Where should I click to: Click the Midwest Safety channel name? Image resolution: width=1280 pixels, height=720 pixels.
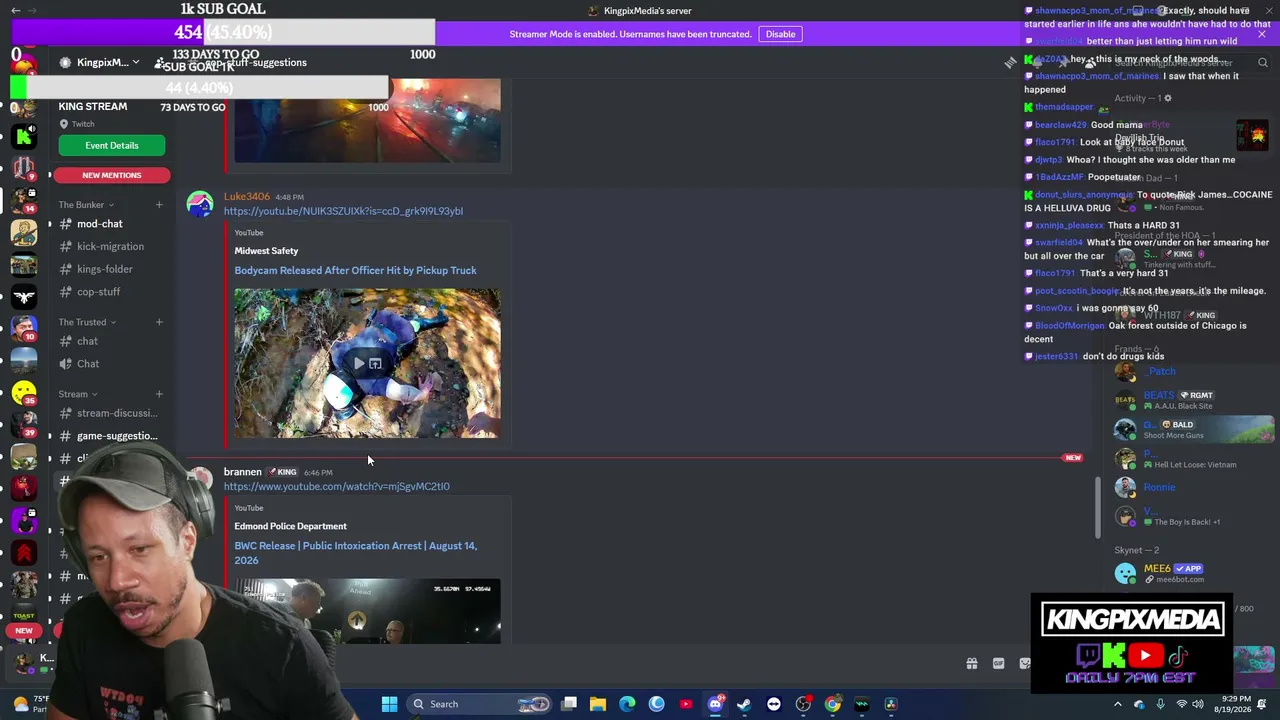[x=266, y=251]
